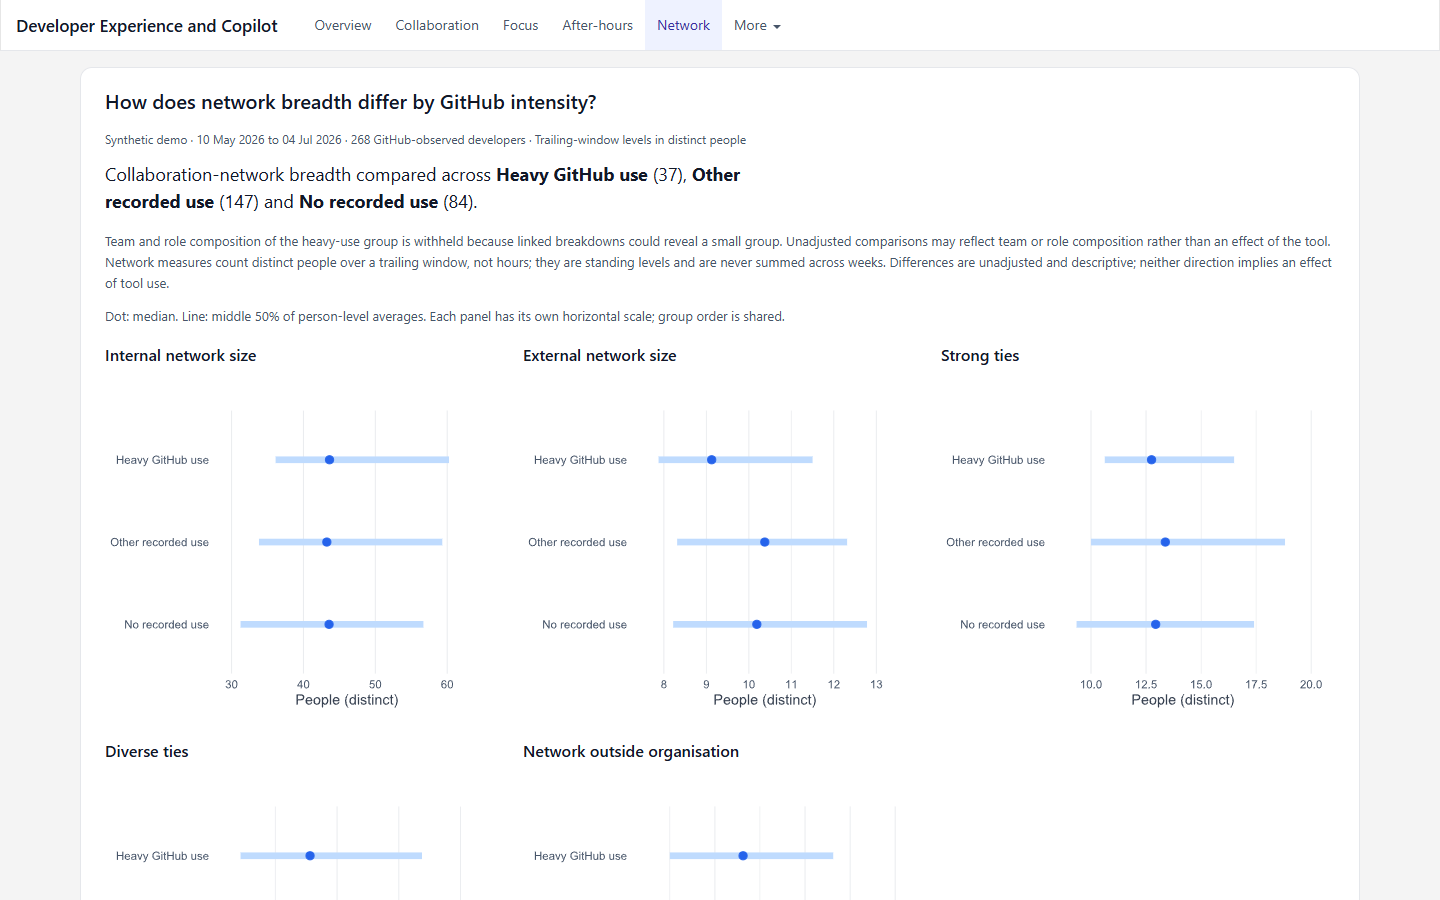Click the Heavy GitHub use dot in Network outside organisation
This screenshot has width=1440, height=900.
[743, 856]
